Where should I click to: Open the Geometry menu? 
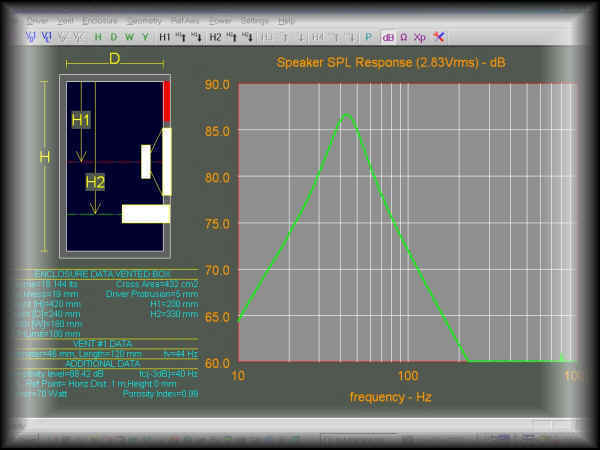[x=144, y=20]
